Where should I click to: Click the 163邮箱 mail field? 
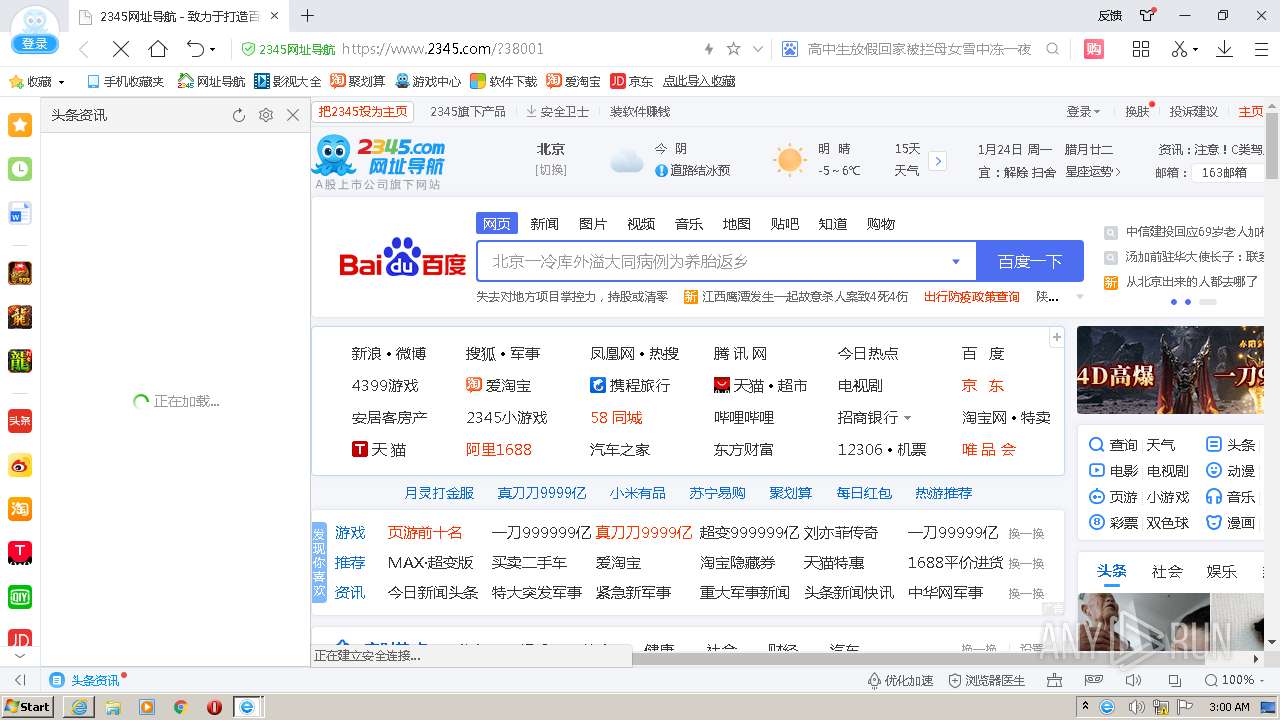[x=1228, y=172]
